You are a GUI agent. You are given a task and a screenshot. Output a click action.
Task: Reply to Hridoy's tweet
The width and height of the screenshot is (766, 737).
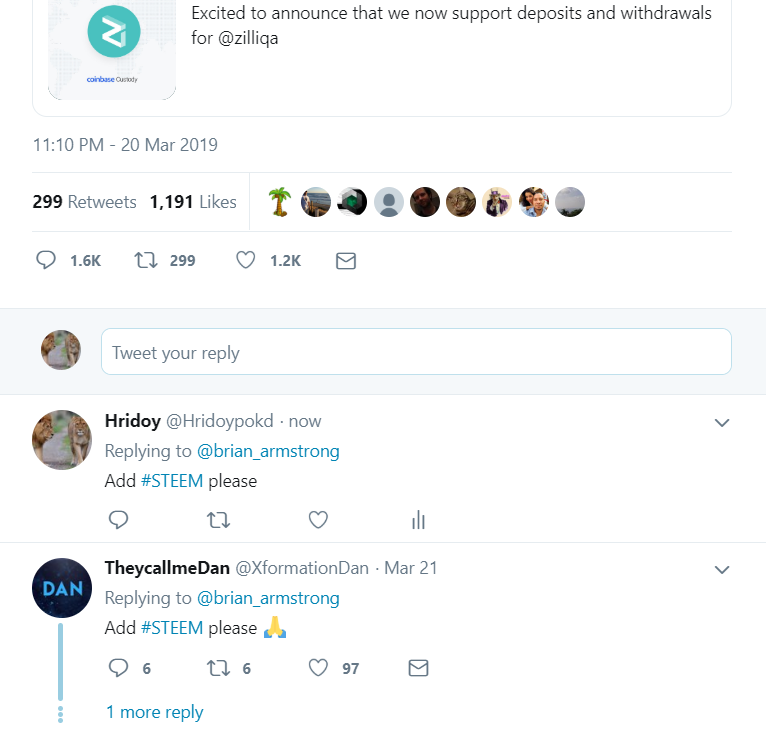[118, 520]
